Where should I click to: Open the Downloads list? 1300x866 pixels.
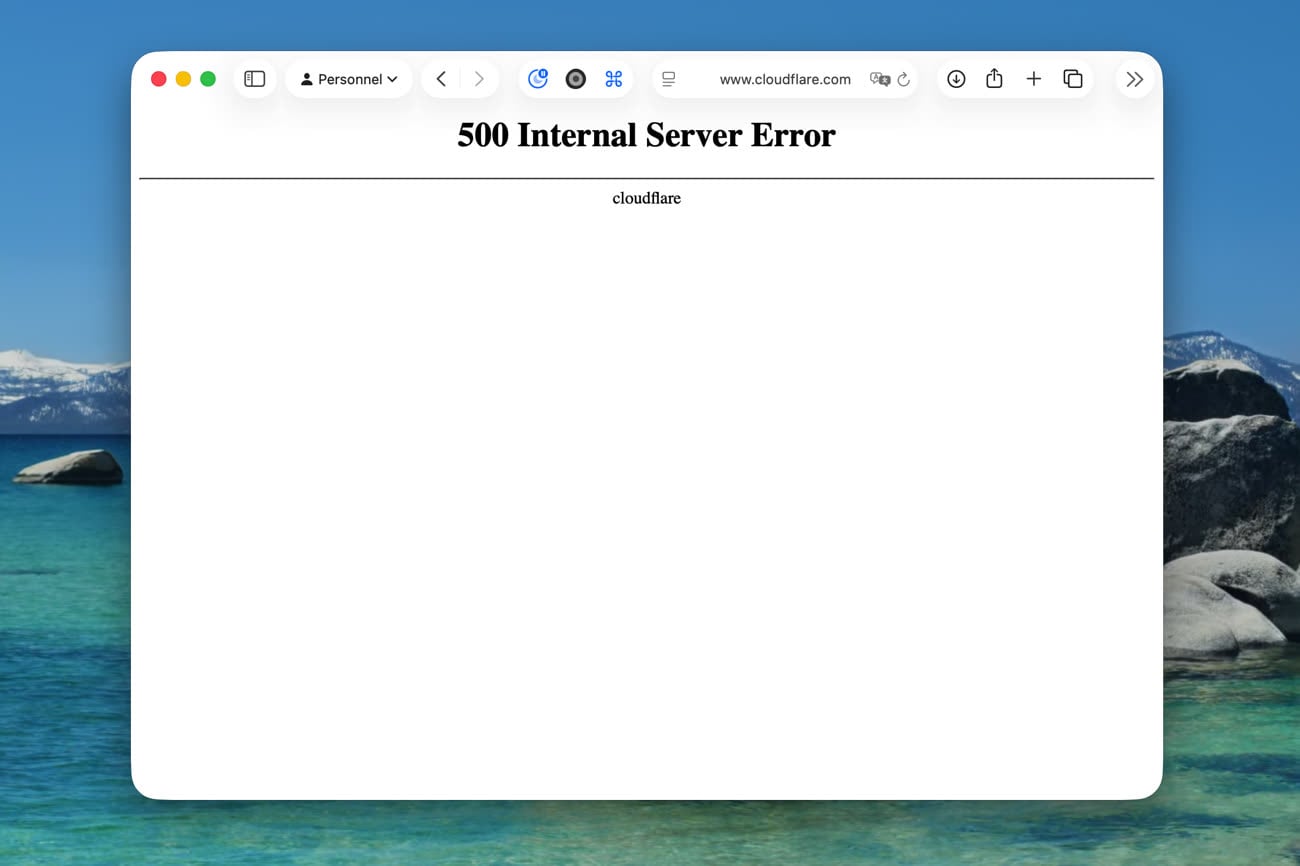pos(956,78)
